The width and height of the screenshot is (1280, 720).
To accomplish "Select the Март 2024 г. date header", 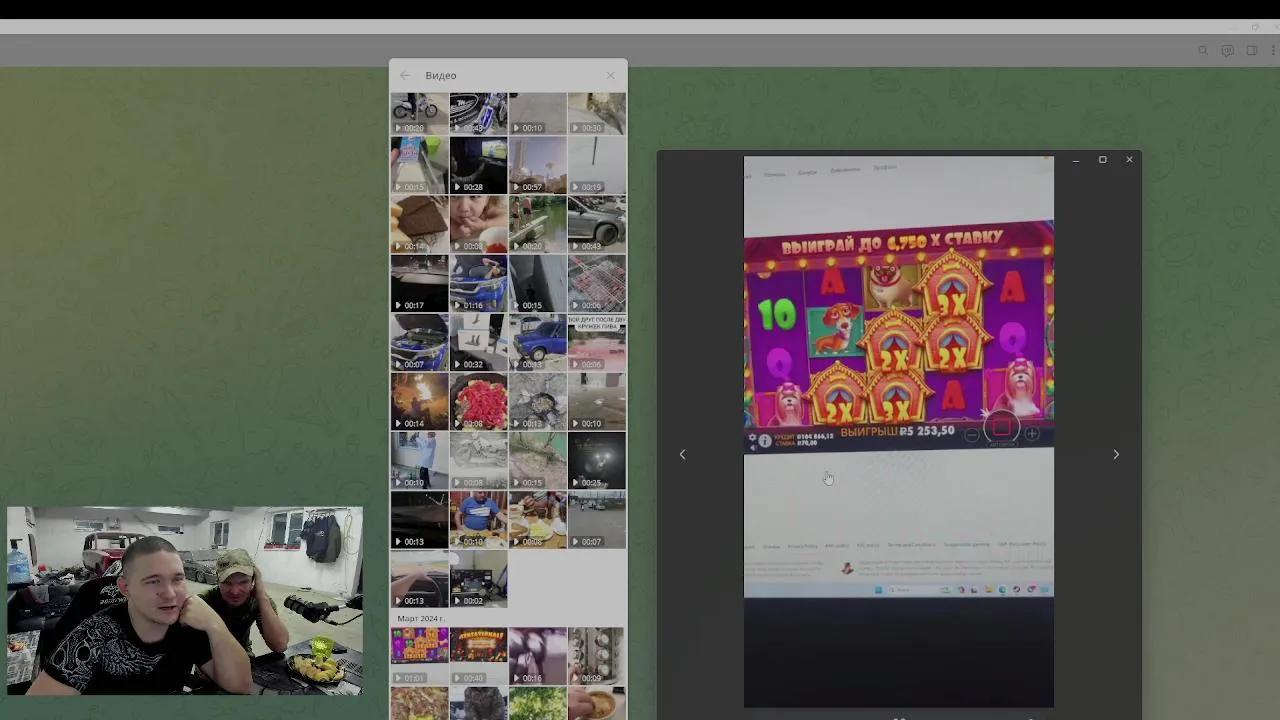I will point(421,618).
